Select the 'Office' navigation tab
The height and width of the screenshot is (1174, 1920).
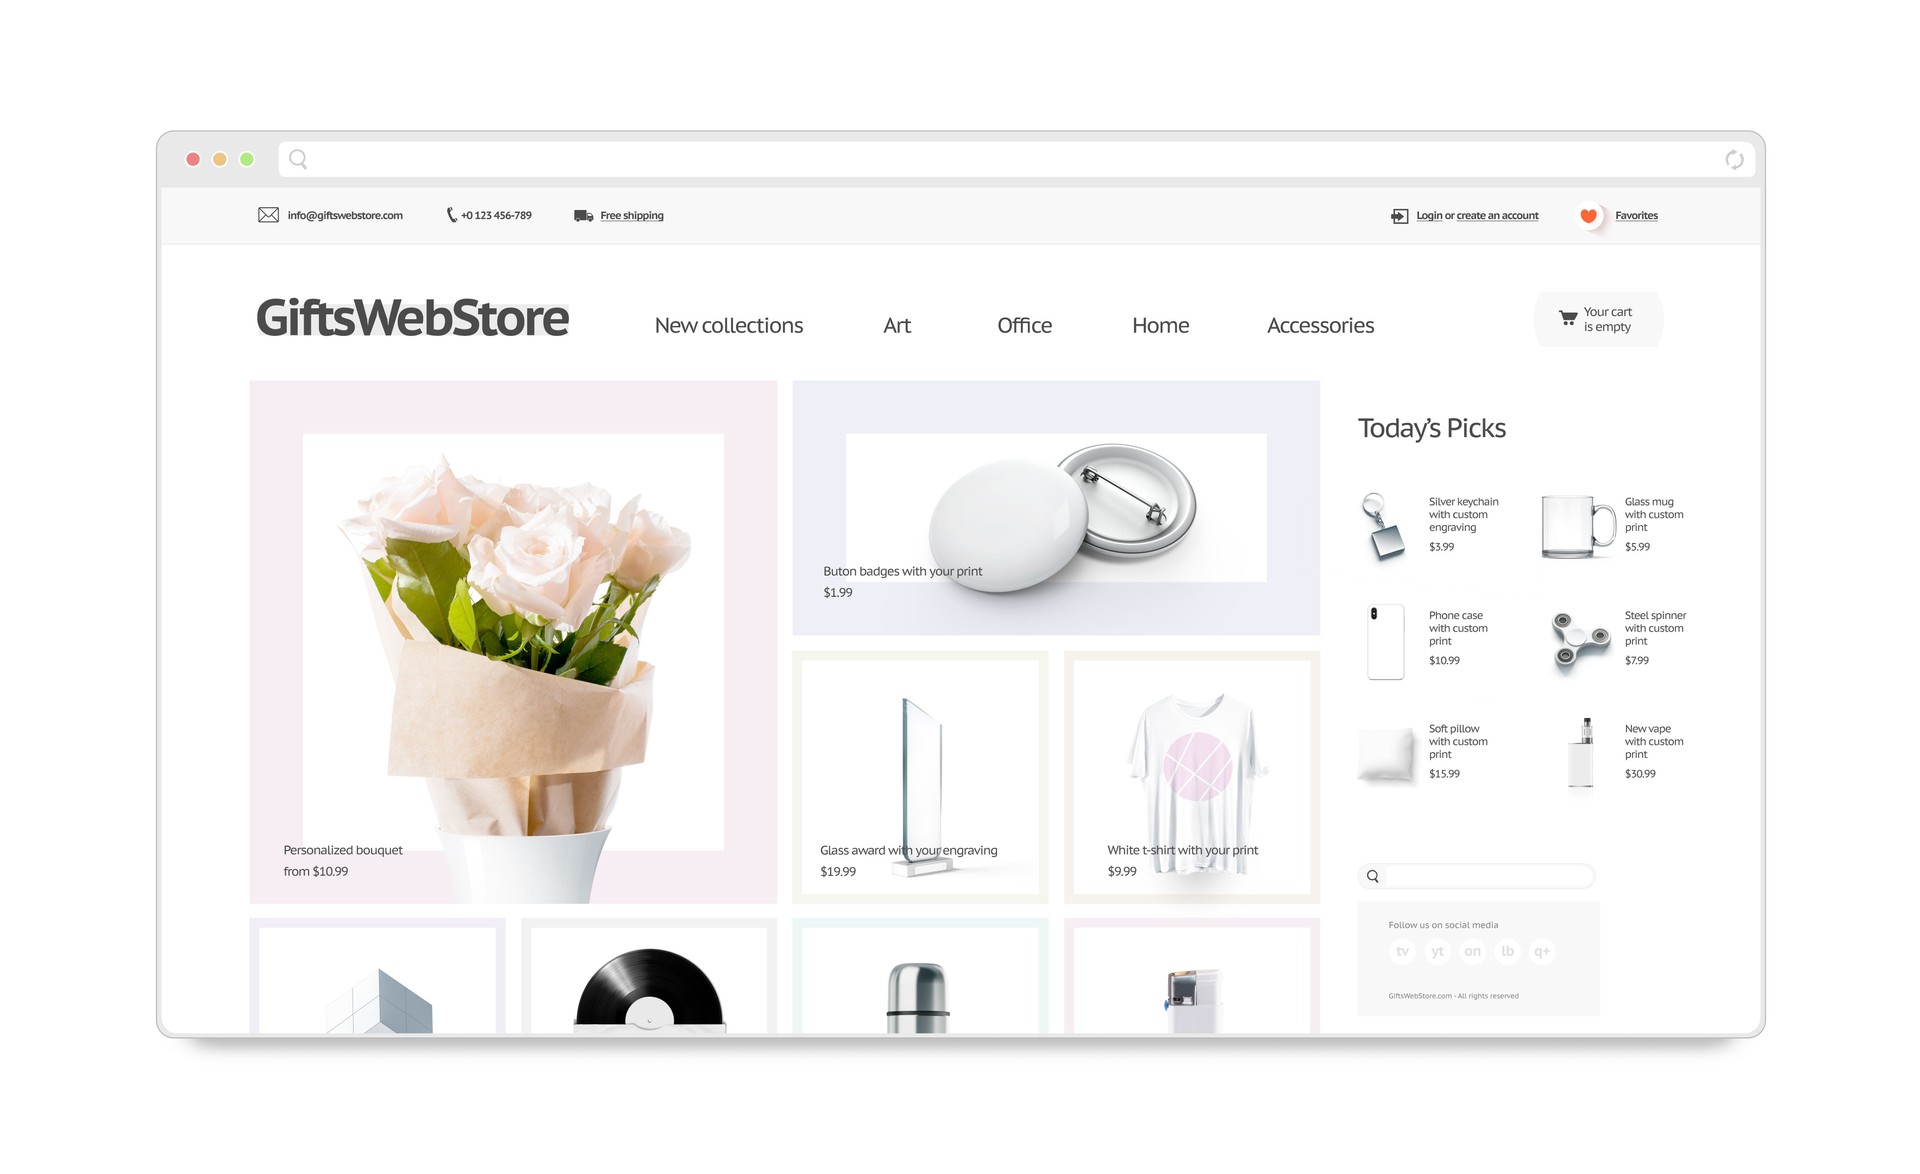coord(1026,325)
